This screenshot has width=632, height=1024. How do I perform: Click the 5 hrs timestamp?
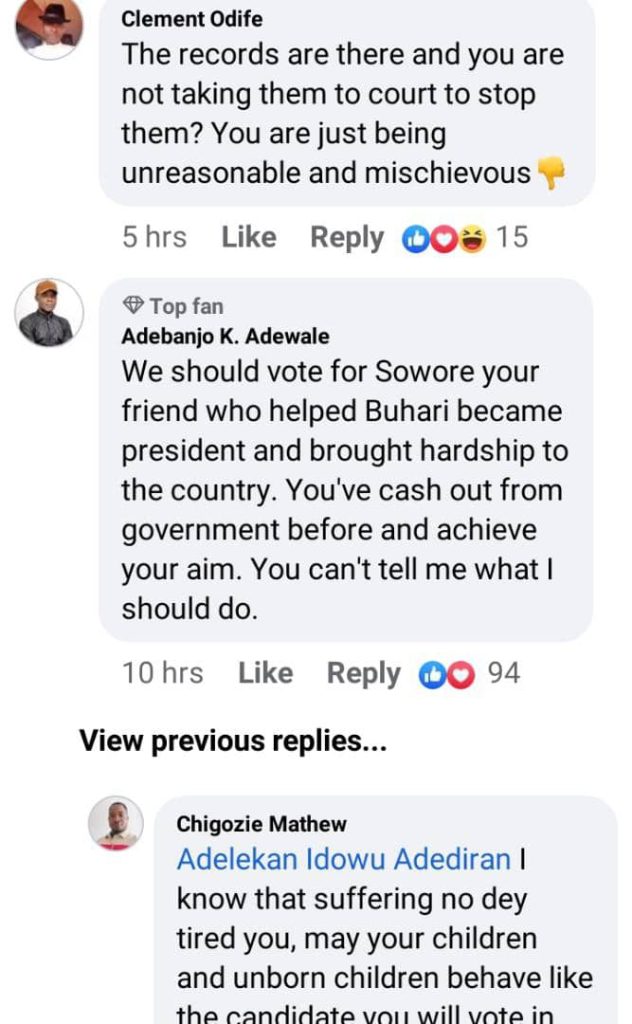click(154, 237)
